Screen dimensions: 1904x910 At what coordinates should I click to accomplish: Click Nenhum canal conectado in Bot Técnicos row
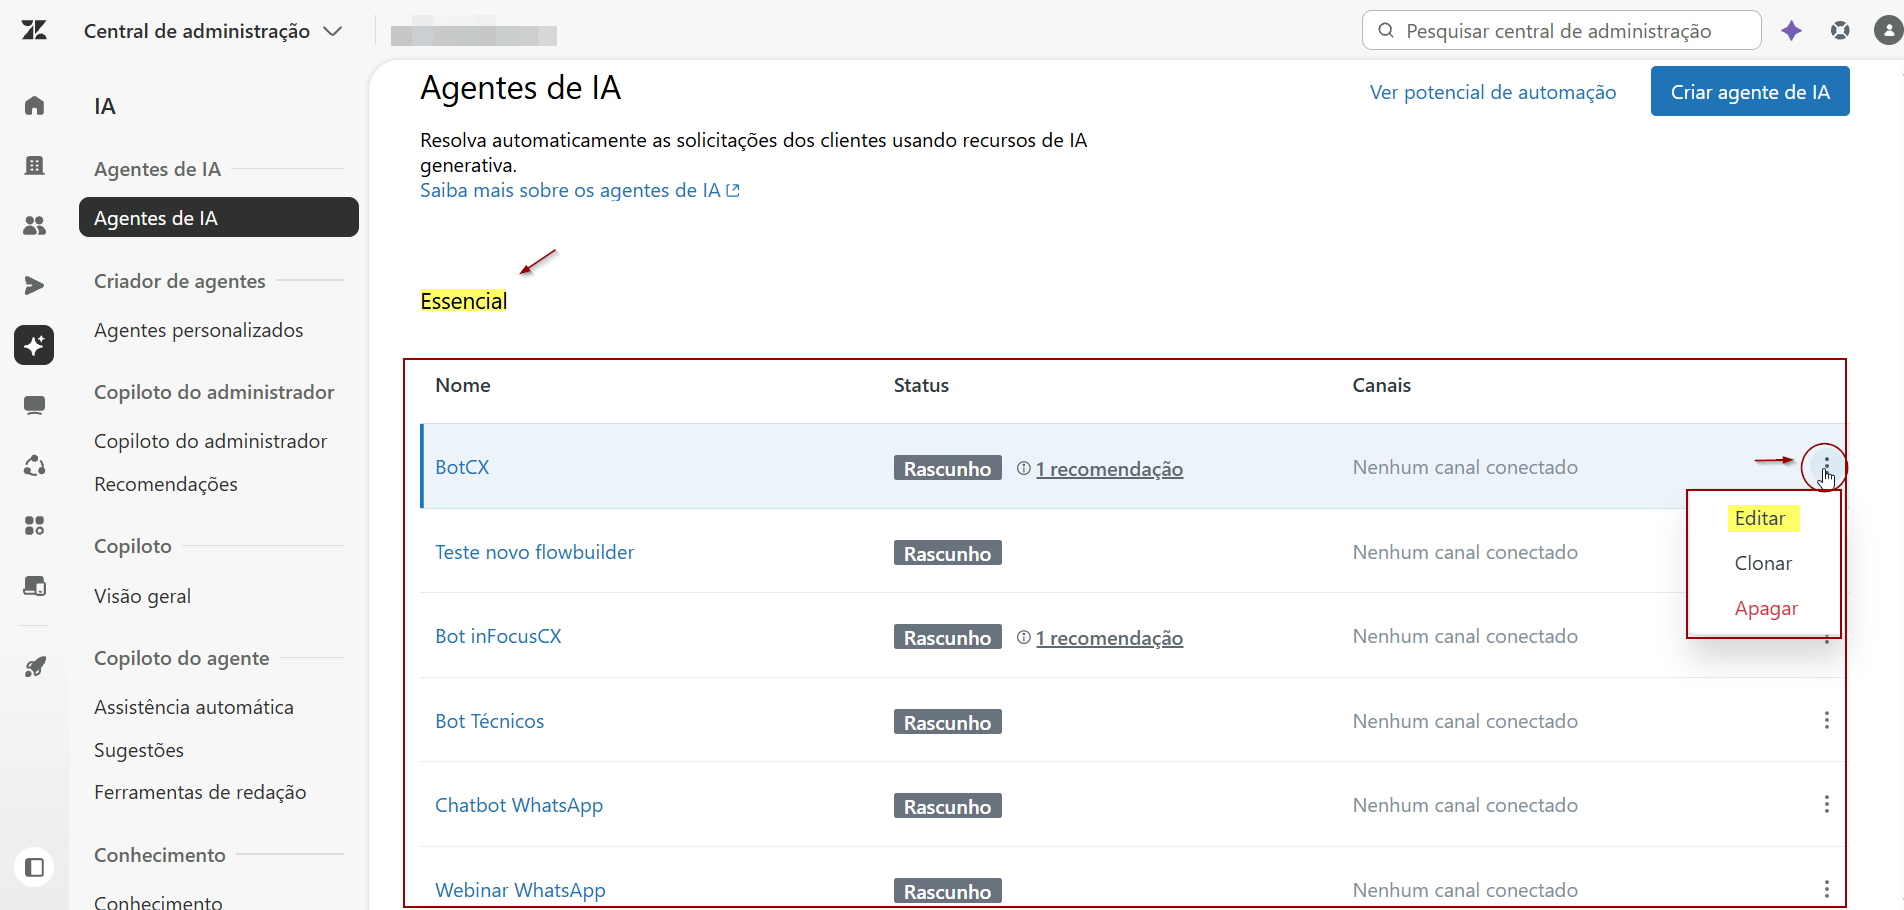[1465, 721]
